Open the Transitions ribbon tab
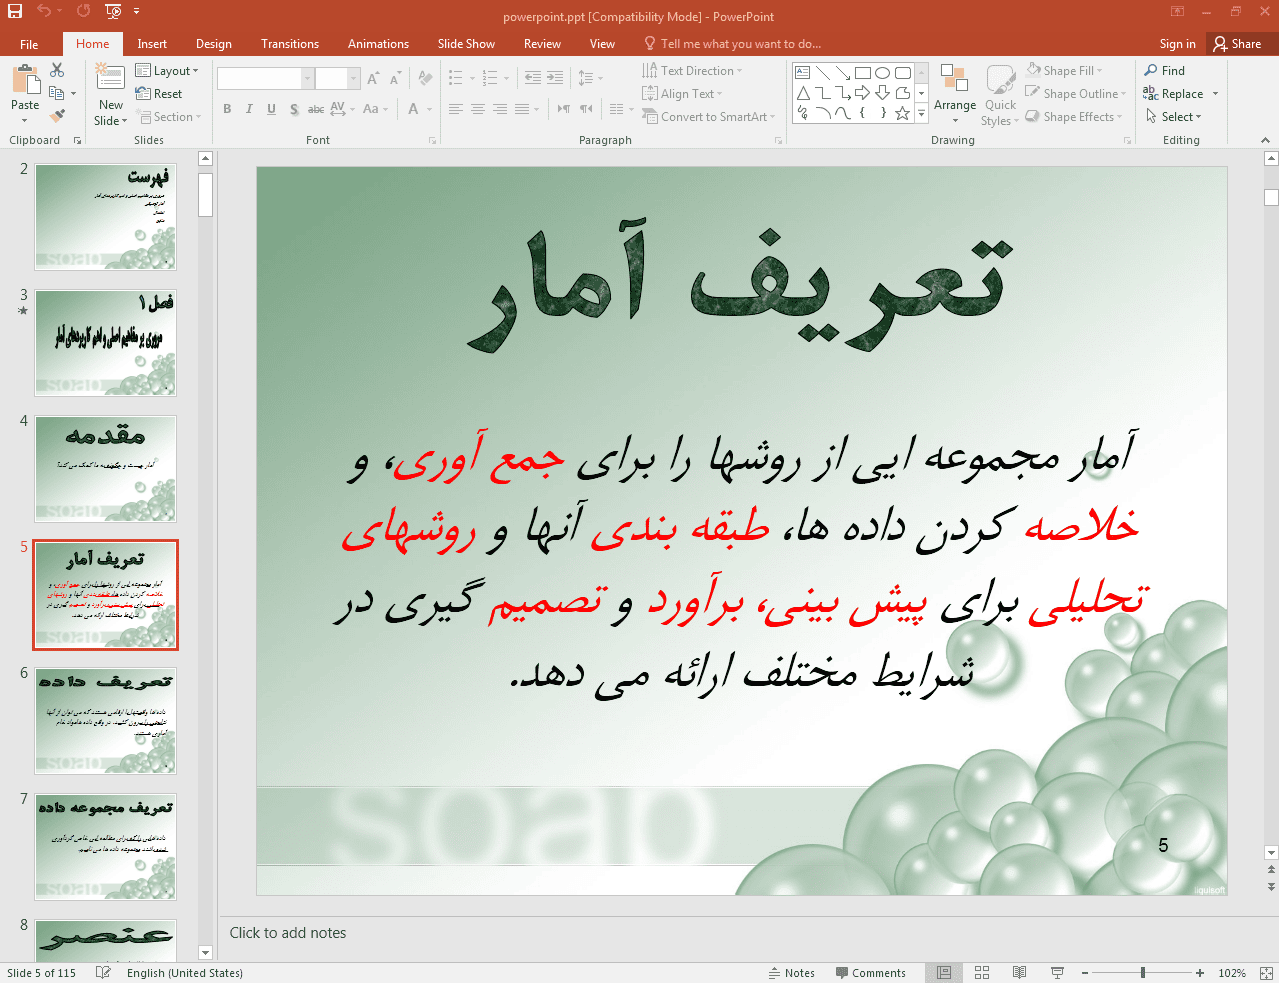 click(x=290, y=44)
